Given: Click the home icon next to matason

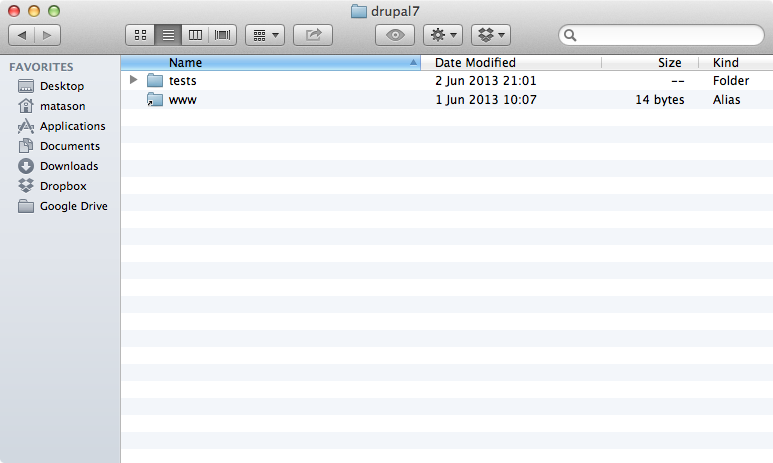Looking at the screenshot, I should pyautogui.click(x=26, y=106).
